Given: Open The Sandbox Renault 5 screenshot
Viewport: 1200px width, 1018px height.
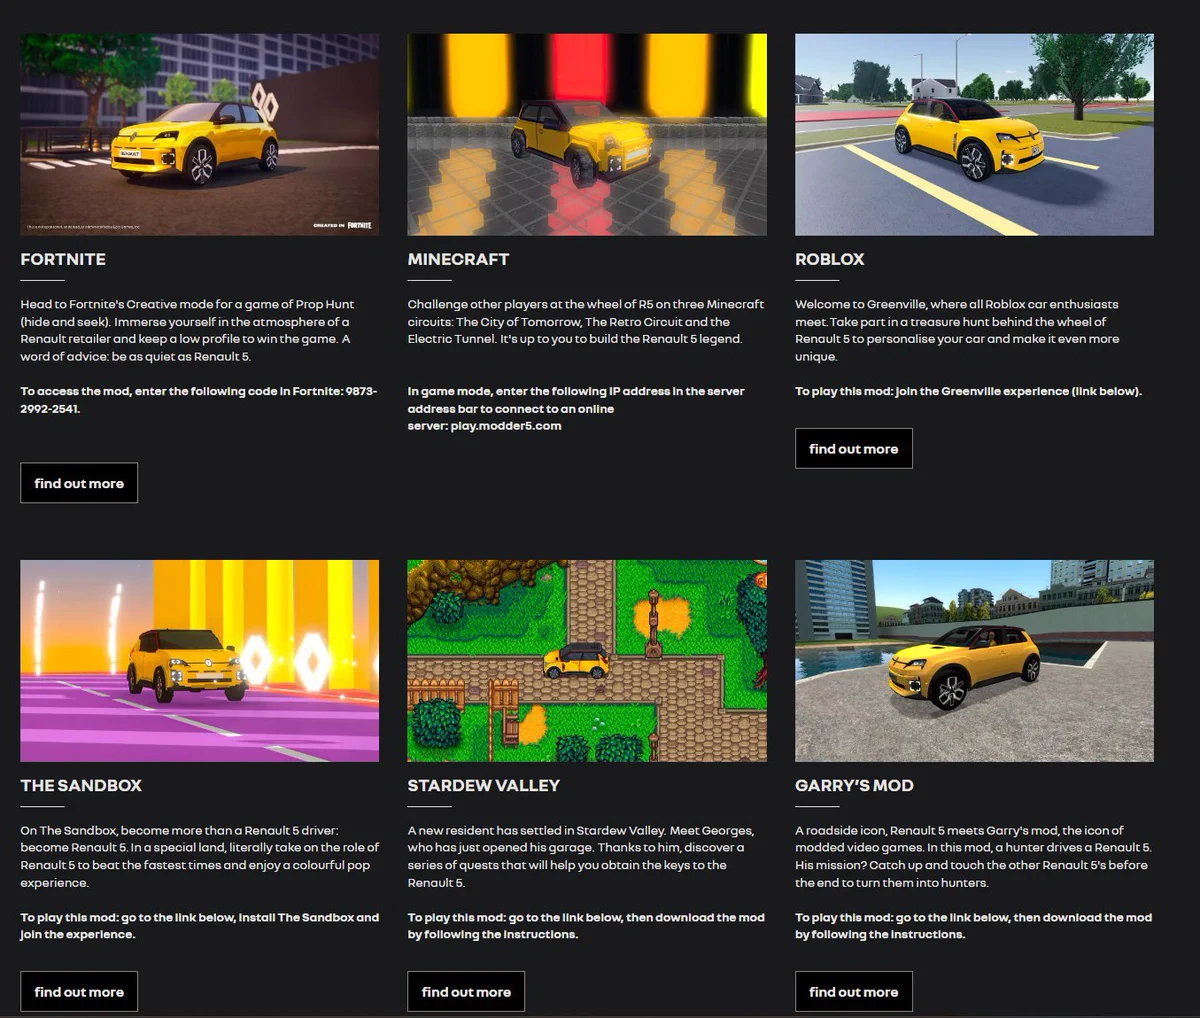Looking at the screenshot, I should [200, 661].
